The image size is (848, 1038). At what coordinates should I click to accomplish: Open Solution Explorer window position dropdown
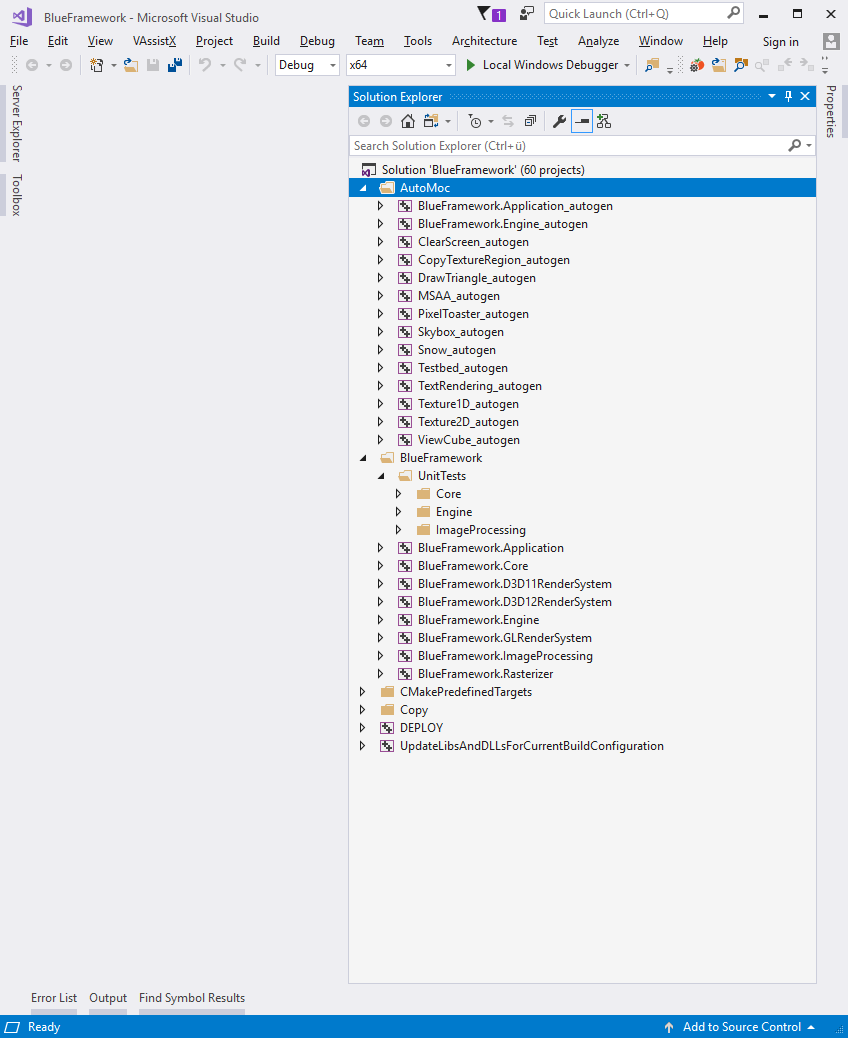[772, 96]
